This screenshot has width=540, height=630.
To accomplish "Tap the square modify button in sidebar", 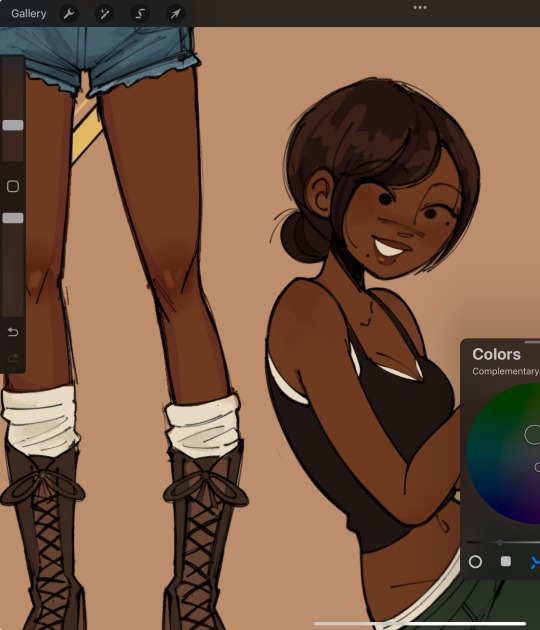I will pos(13,186).
